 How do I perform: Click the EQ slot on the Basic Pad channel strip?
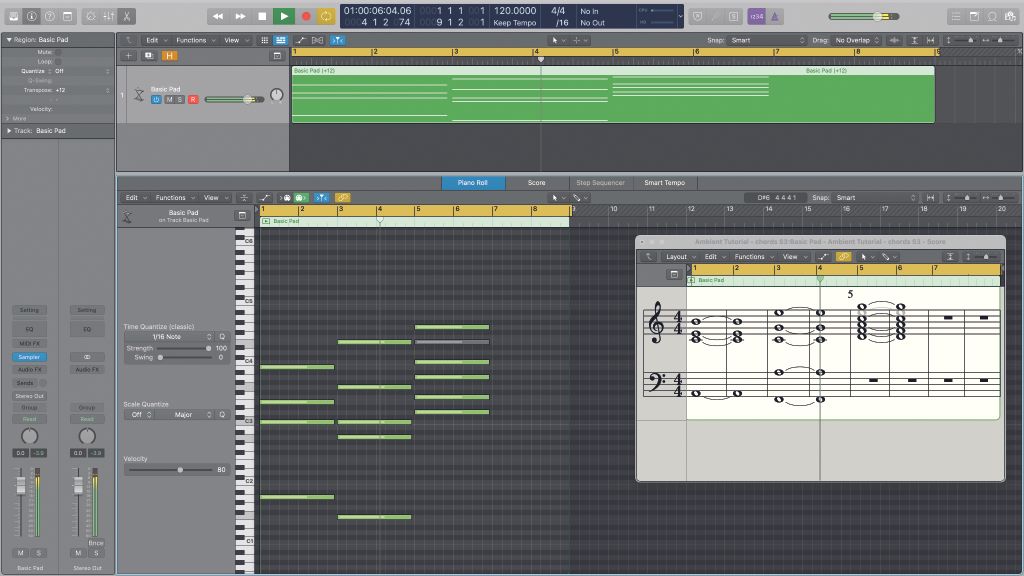pos(29,328)
